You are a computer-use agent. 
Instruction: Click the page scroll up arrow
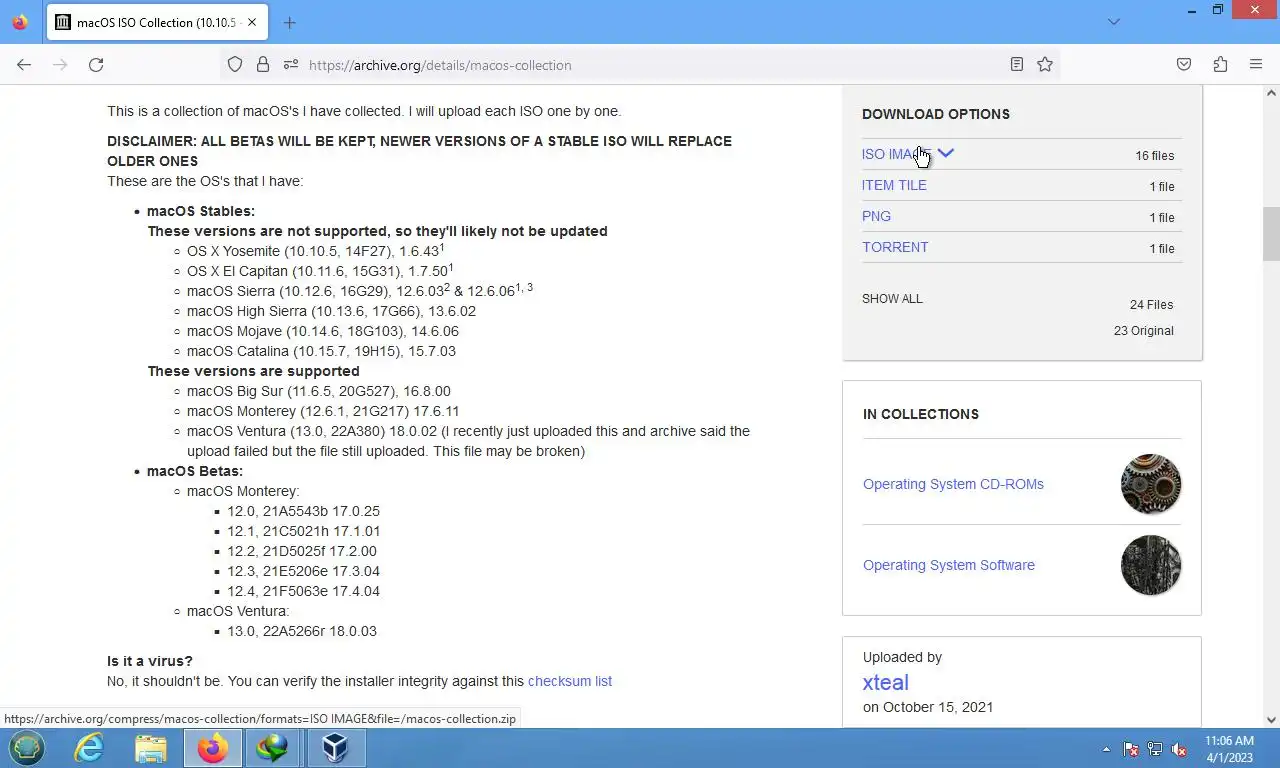[1271, 94]
